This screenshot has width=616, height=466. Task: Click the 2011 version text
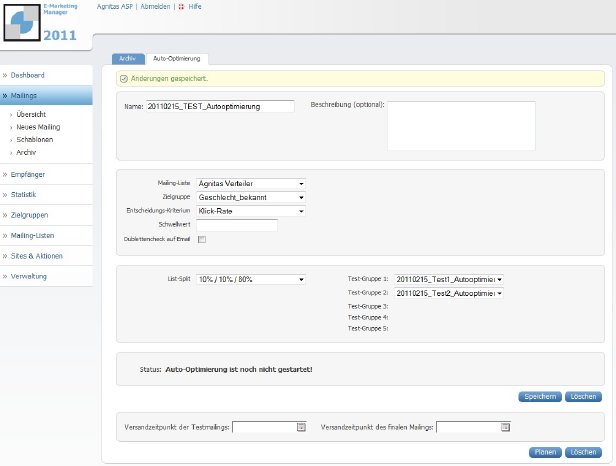pyautogui.click(x=60, y=35)
